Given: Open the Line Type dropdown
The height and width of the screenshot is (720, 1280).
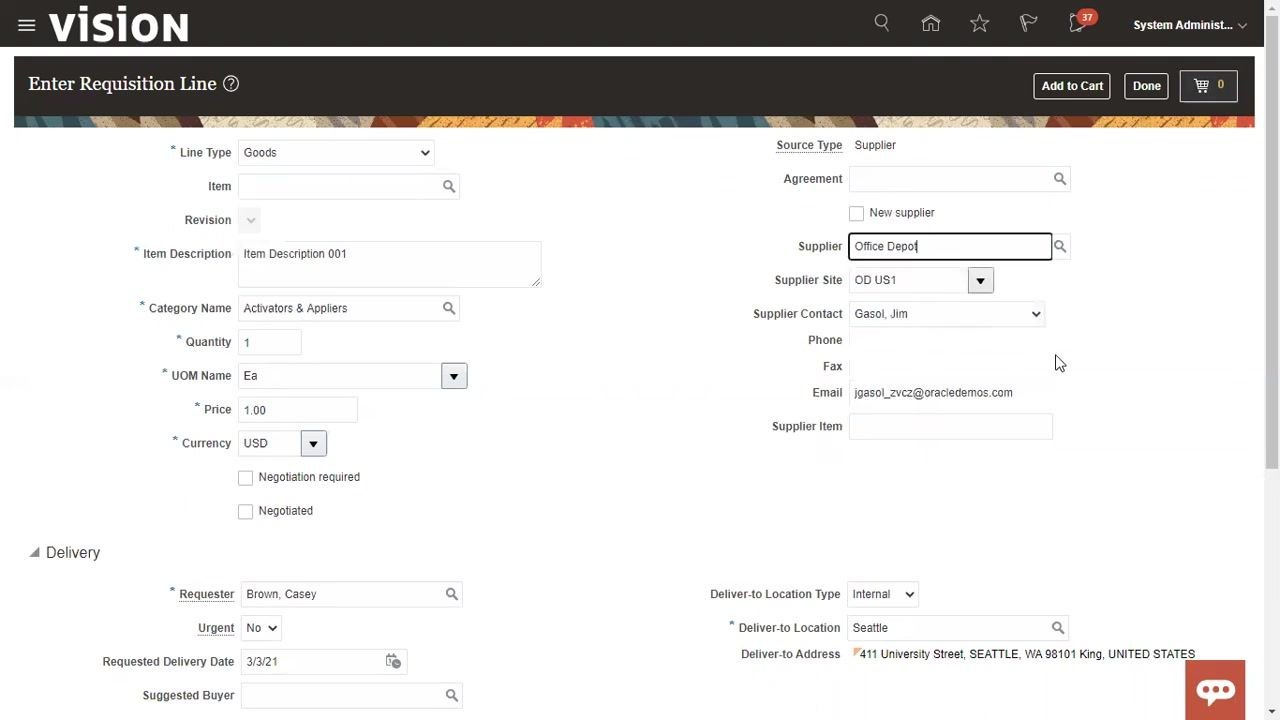Looking at the screenshot, I should tap(336, 153).
